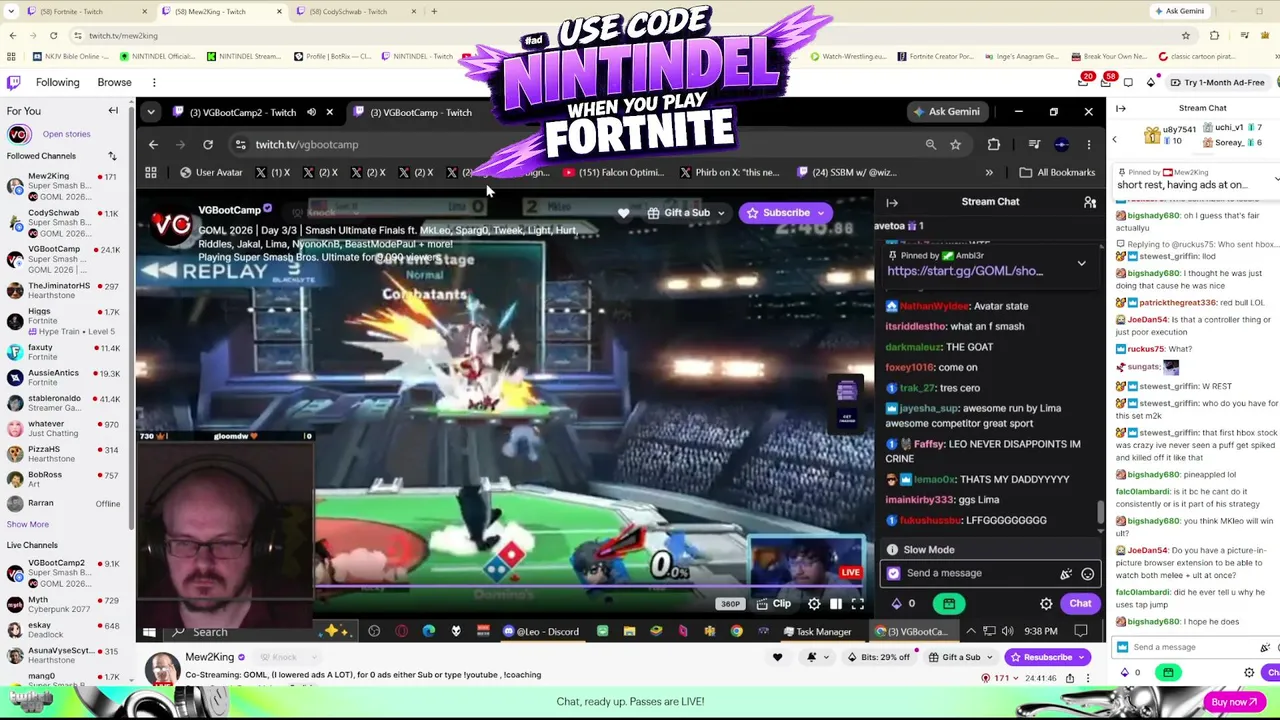Open Mew2King chat settings gear

pos(1249,673)
